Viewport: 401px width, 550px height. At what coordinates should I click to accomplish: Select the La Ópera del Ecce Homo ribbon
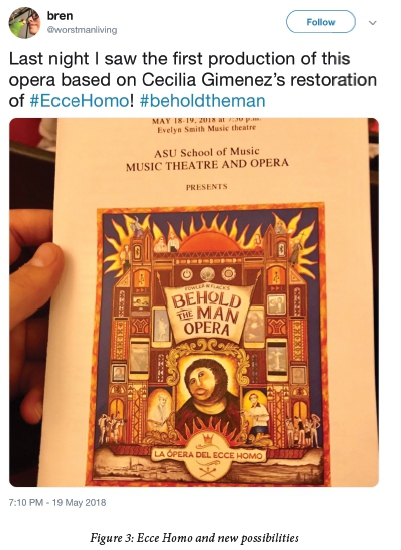point(207,455)
